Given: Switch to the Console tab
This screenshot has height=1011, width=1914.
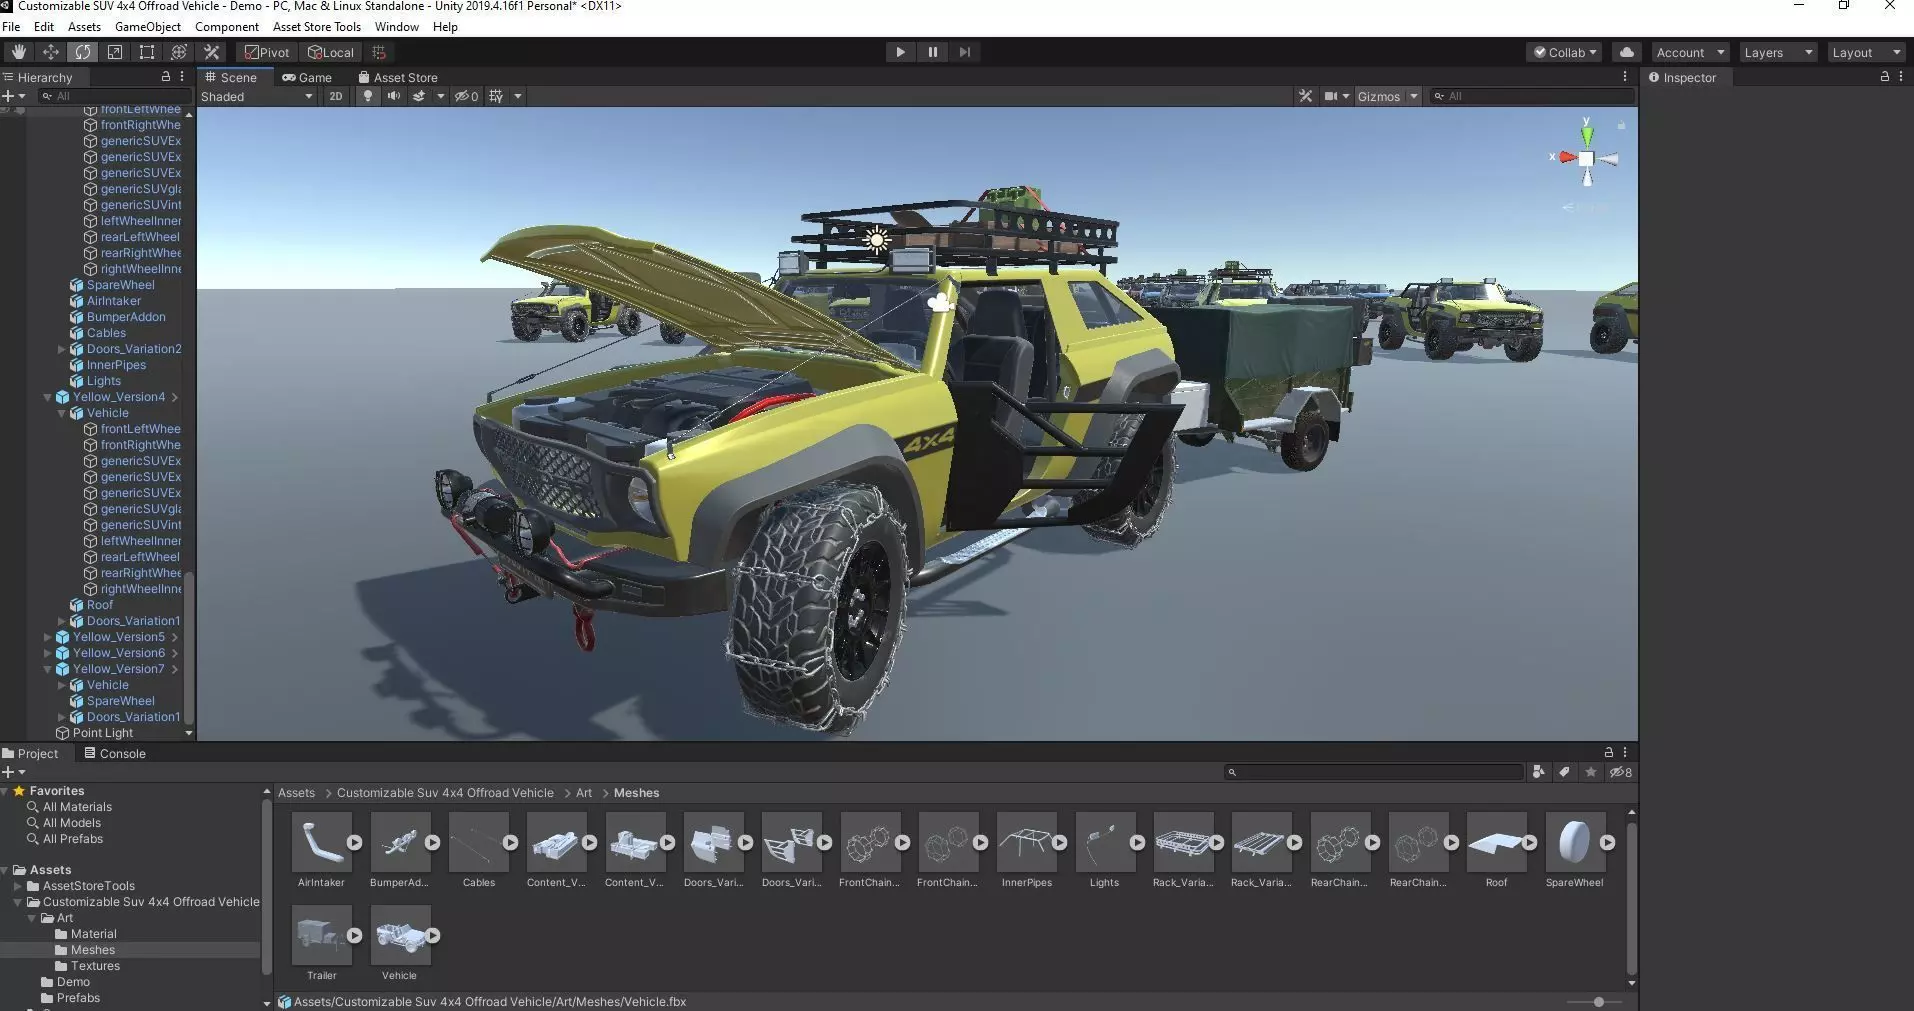Looking at the screenshot, I should coord(114,753).
